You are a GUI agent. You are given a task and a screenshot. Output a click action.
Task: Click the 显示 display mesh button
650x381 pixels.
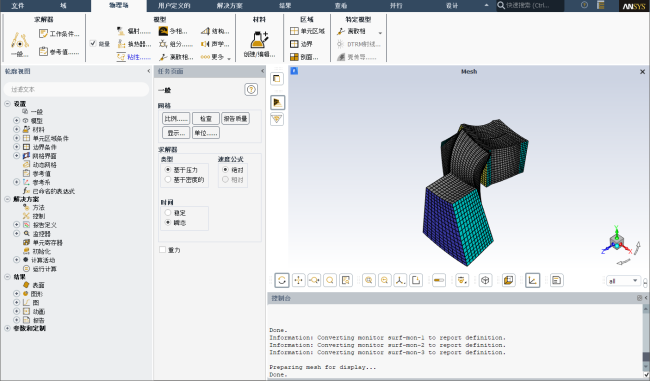pyautogui.click(x=176, y=133)
